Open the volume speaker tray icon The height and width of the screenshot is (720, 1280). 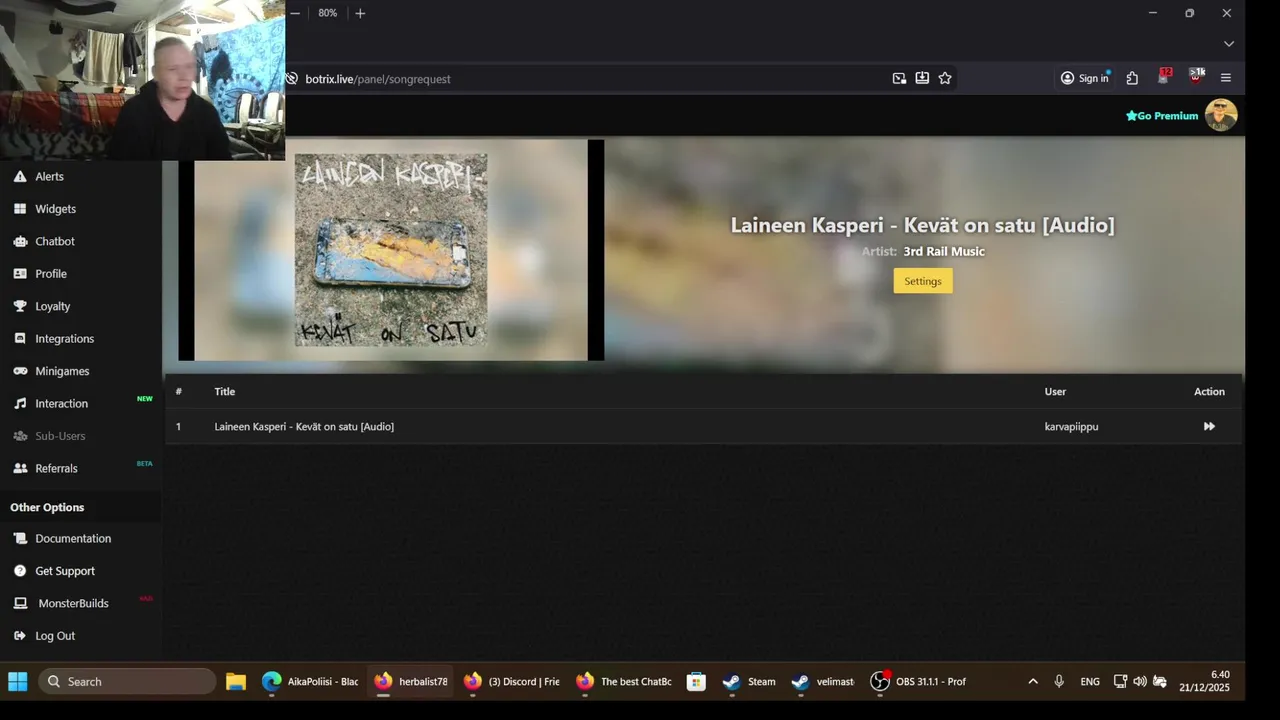click(1140, 682)
